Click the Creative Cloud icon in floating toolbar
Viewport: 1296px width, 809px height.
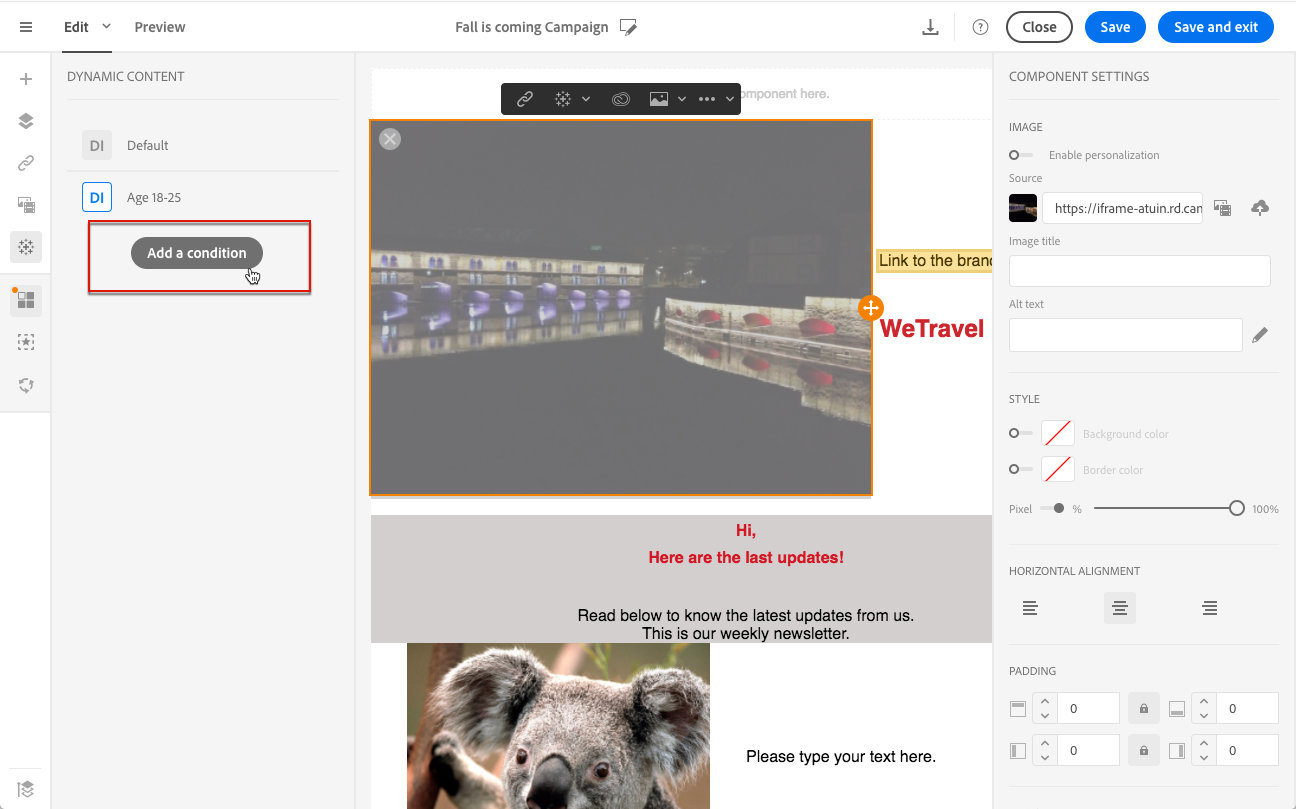[x=621, y=99]
